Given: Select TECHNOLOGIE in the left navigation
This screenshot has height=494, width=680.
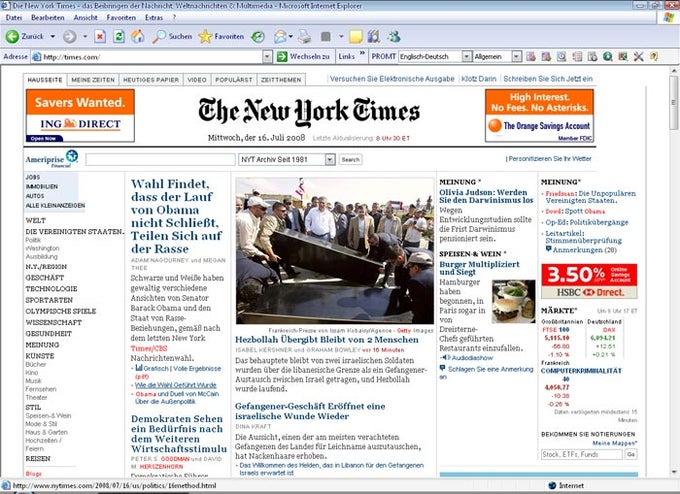Looking at the screenshot, I should [51, 289].
